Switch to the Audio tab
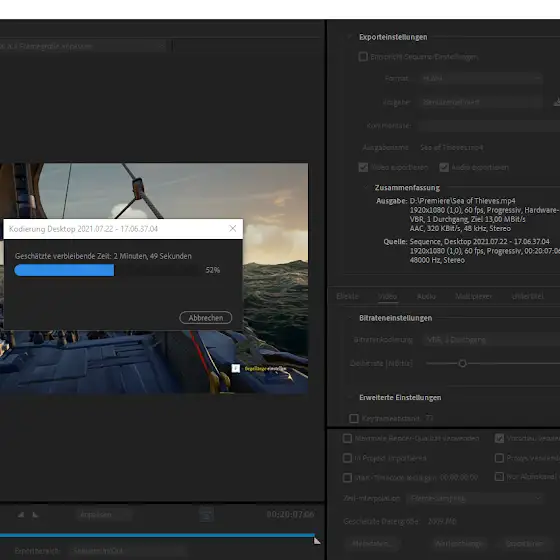The height and width of the screenshot is (560, 560). pyautogui.click(x=426, y=296)
